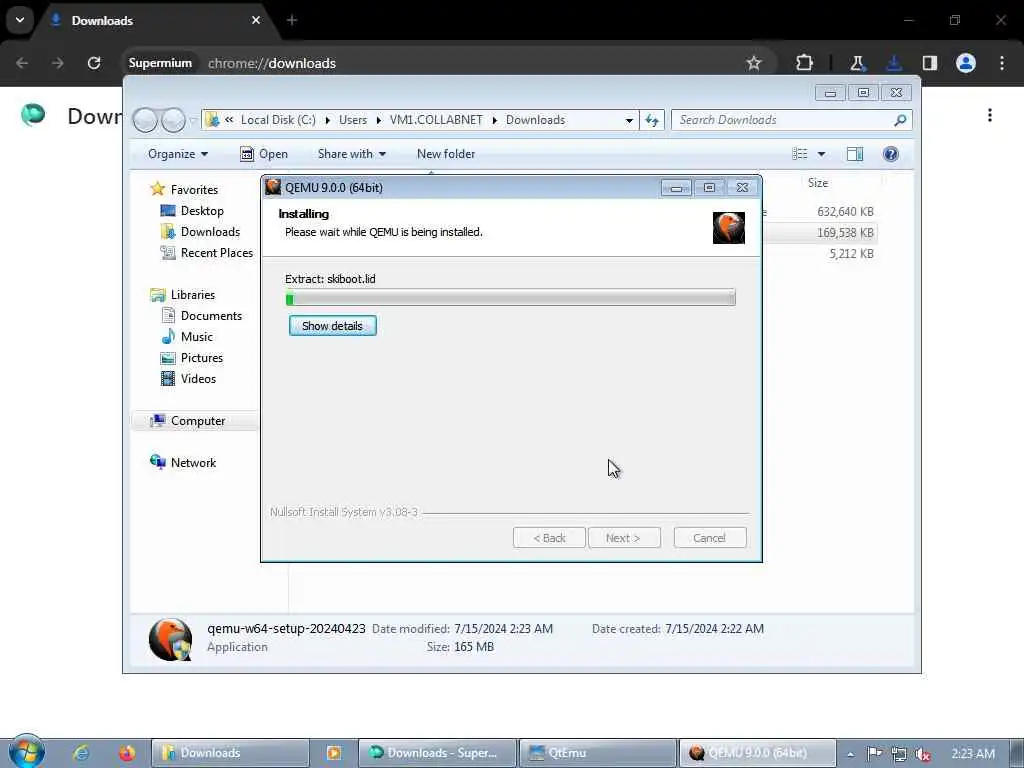Launch Internet Explorer from taskbar

click(x=81, y=753)
